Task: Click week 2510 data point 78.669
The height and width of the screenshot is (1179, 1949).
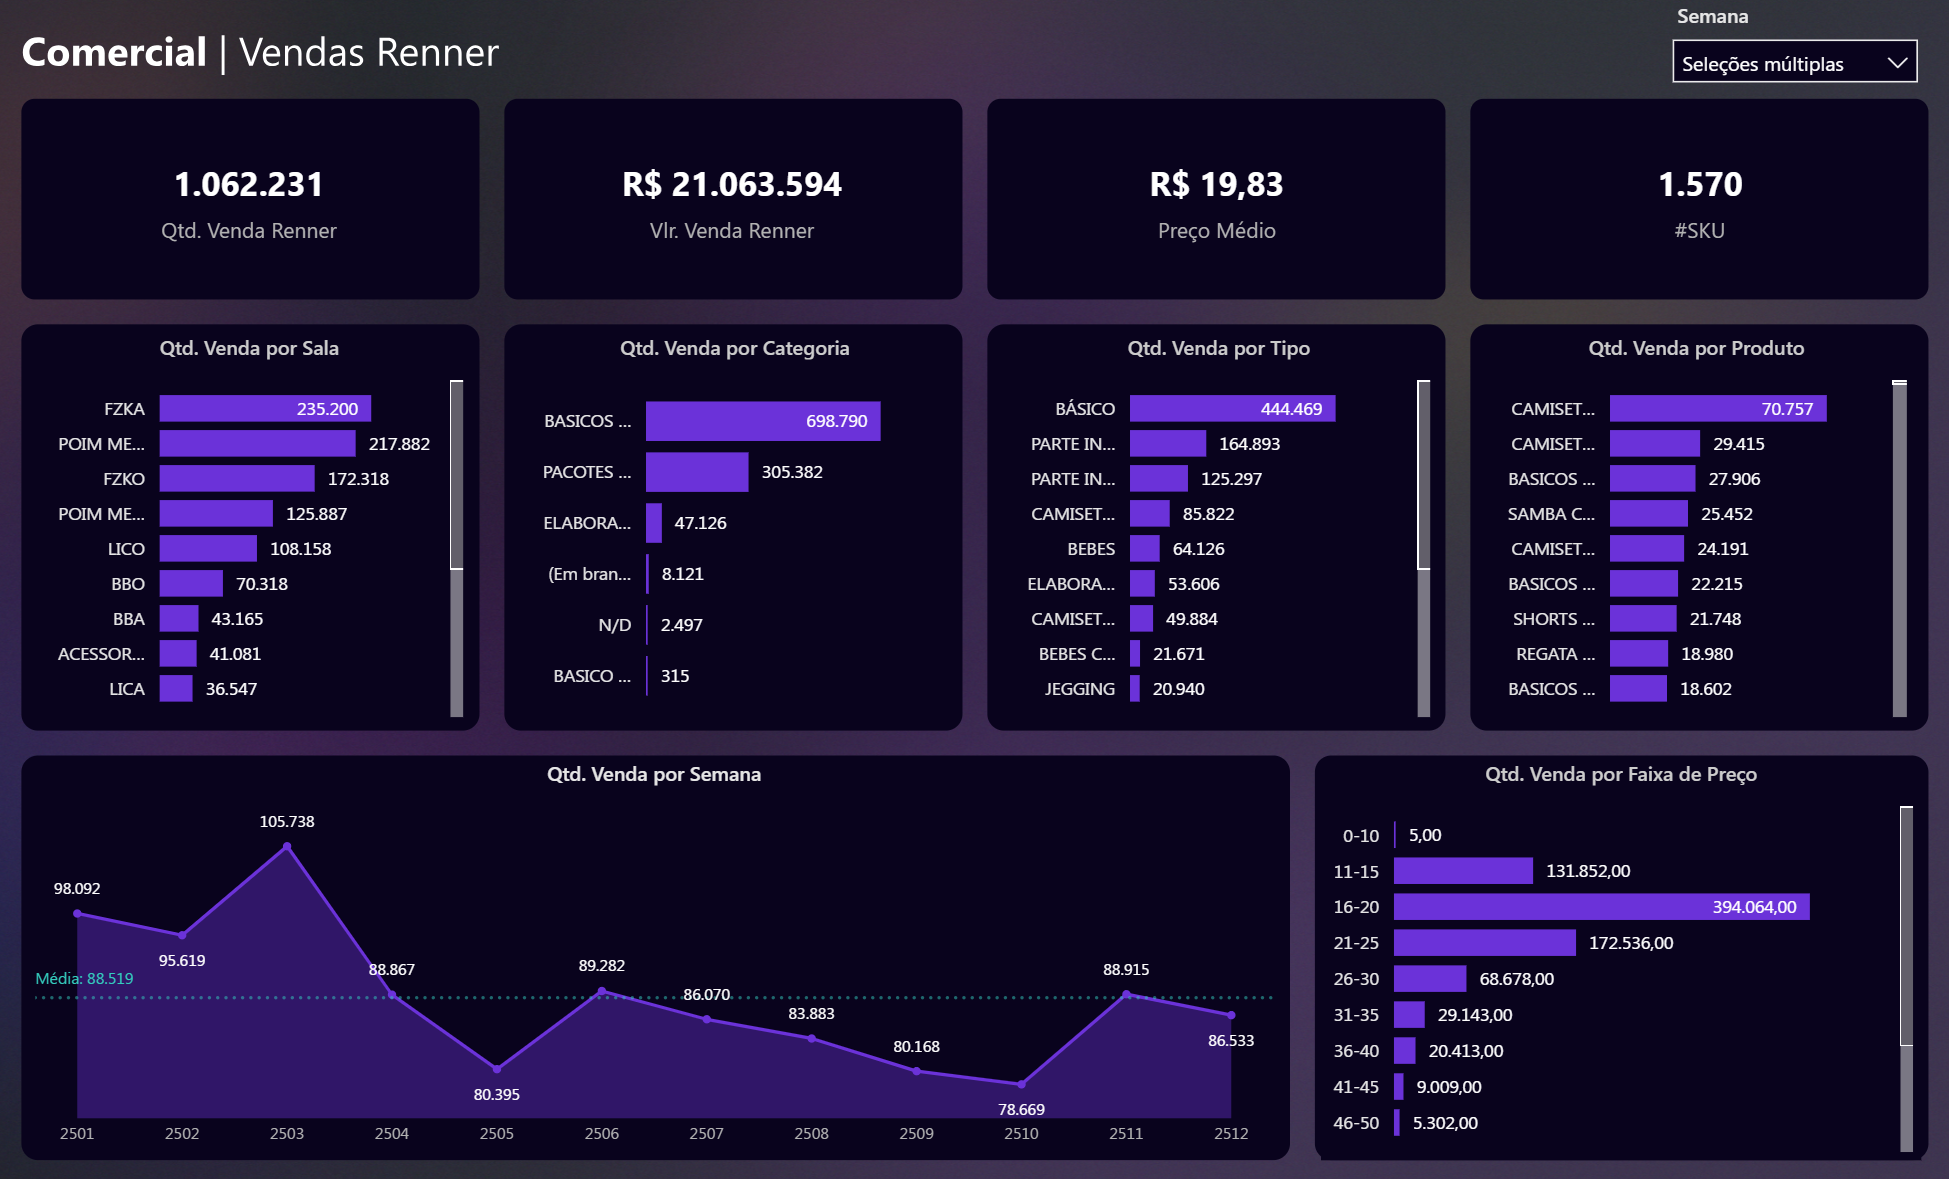Action: pos(1021,1084)
